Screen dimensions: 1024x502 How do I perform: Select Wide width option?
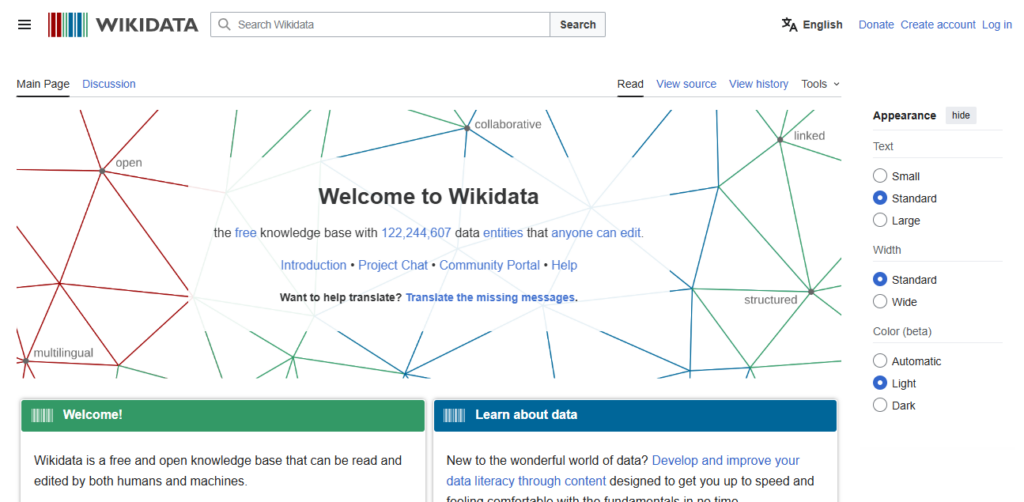point(880,302)
